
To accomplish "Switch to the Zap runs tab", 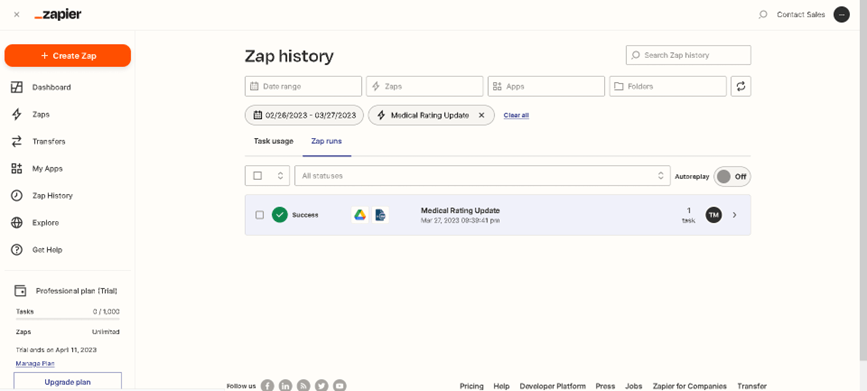I will [326, 141].
